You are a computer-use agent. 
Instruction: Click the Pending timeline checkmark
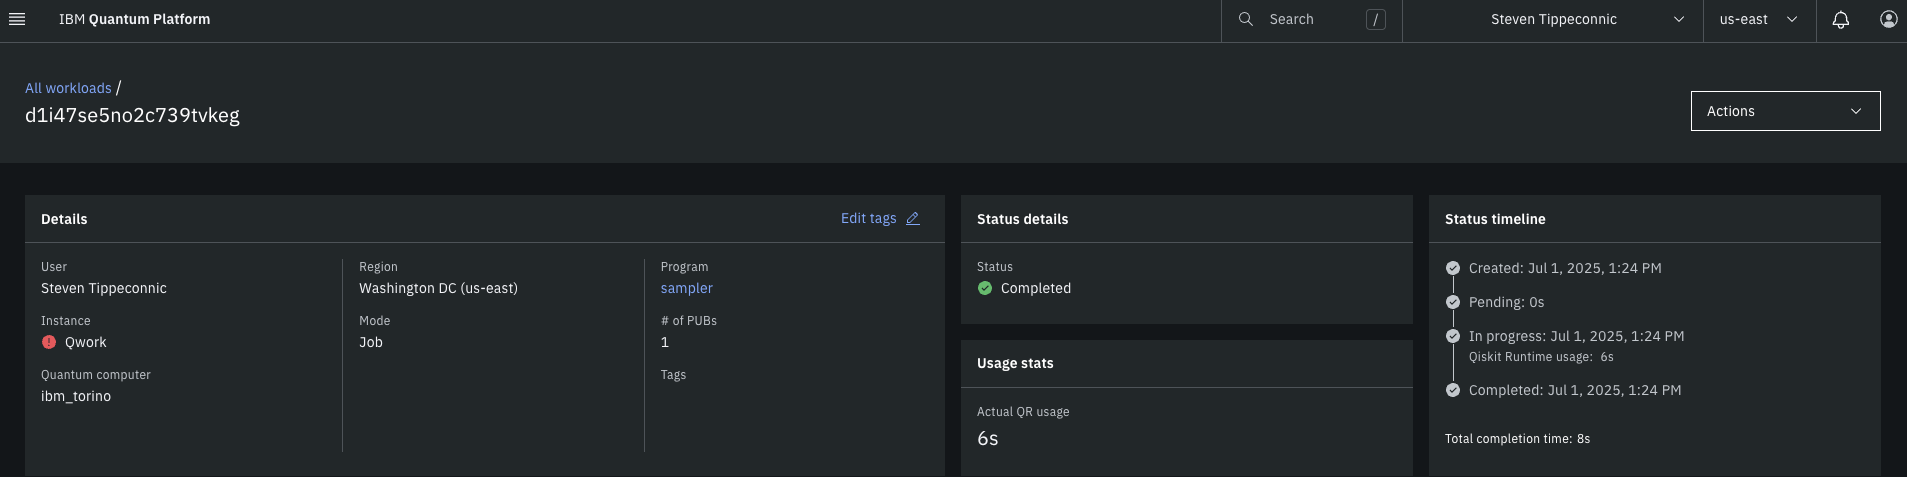pyautogui.click(x=1453, y=302)
